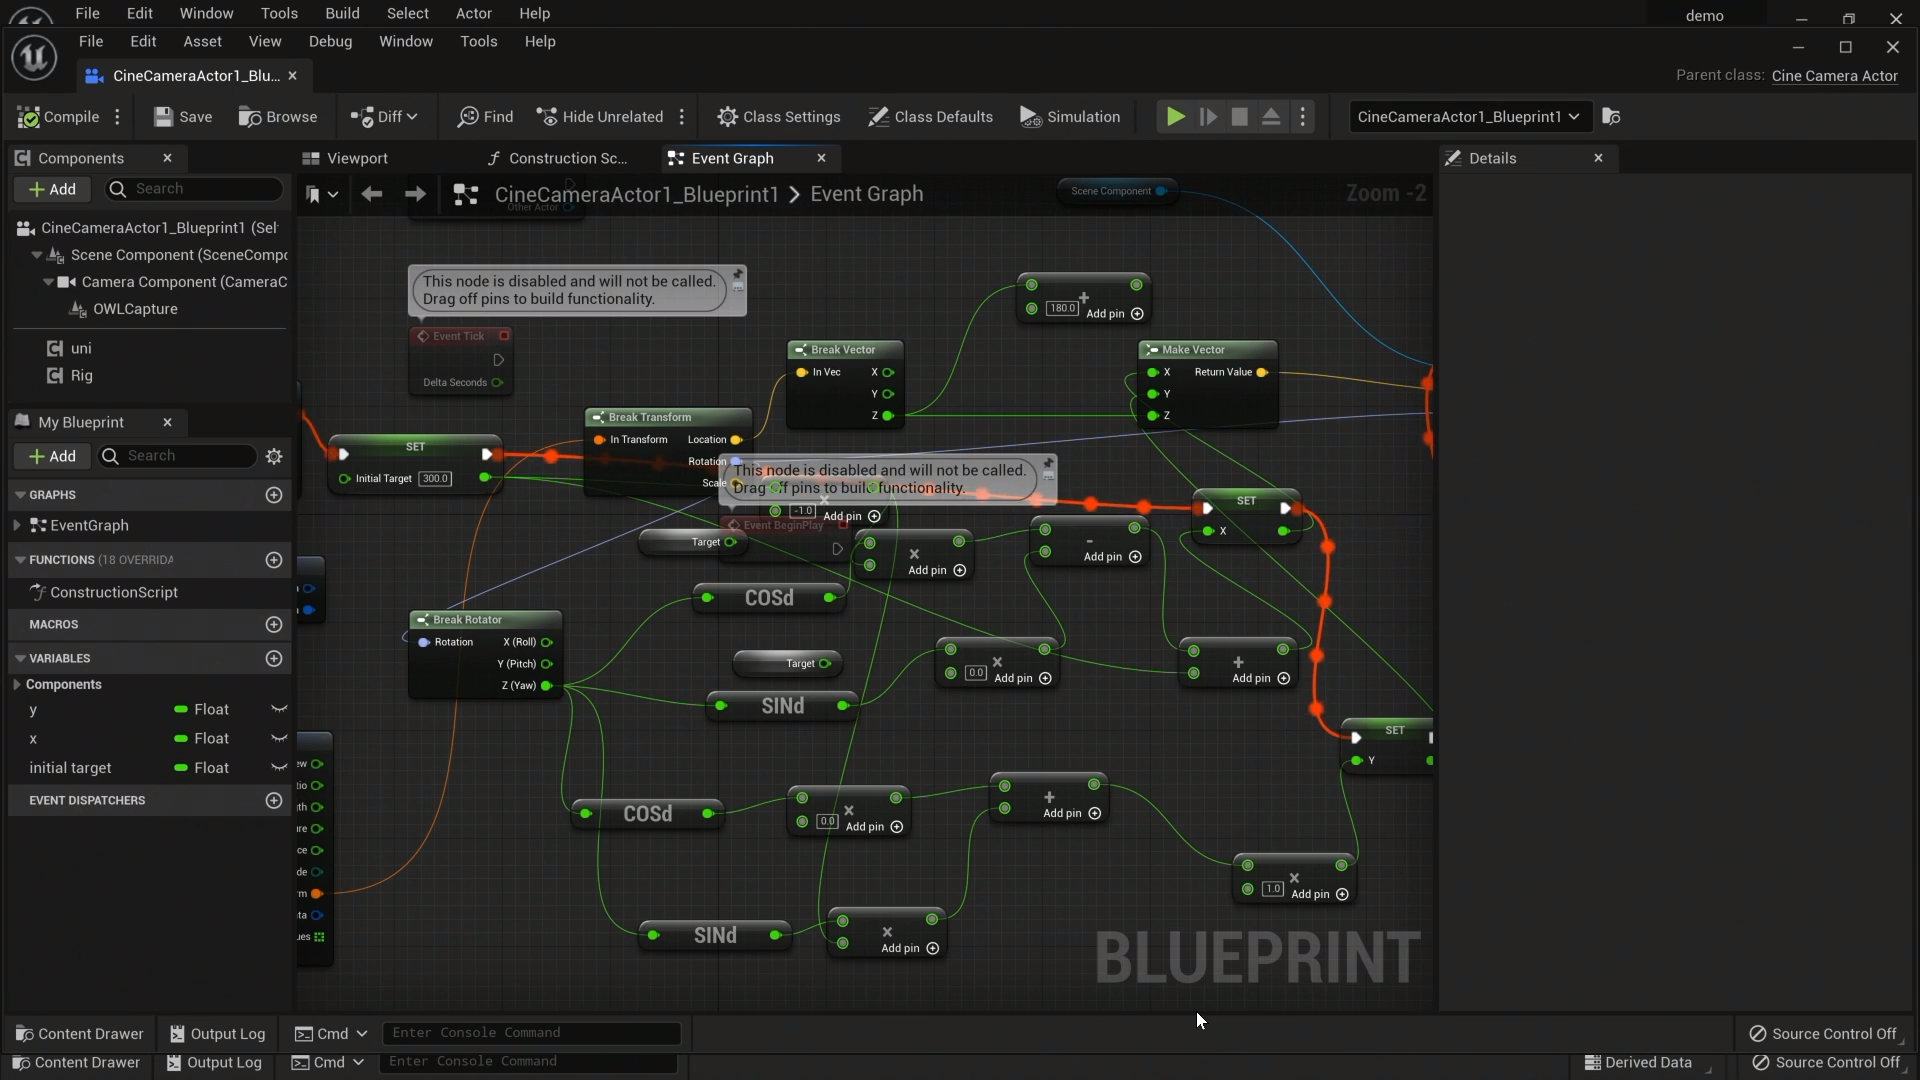Collapse the Scene Component tree item
Viewport: 1920px width, 1080px height.
37,255
